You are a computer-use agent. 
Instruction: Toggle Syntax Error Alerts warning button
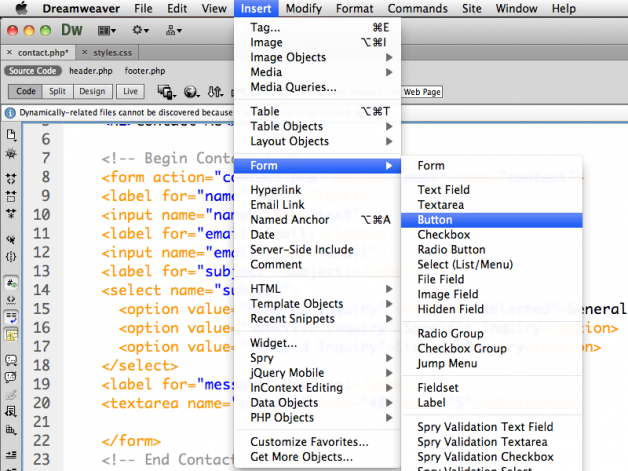pyautogui.click(x=11, y=335)
